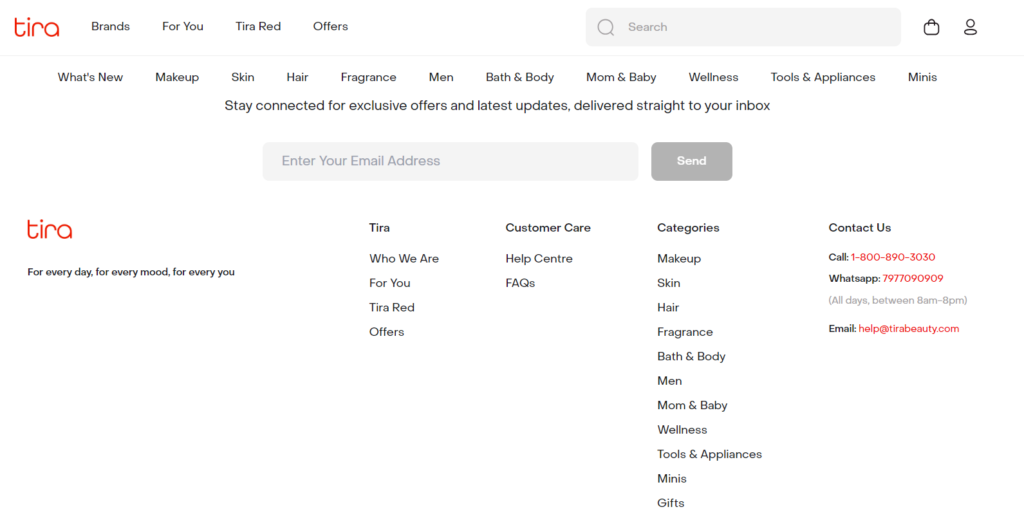
Task: Click the Tira logo in header
Action: pos(37,27)
